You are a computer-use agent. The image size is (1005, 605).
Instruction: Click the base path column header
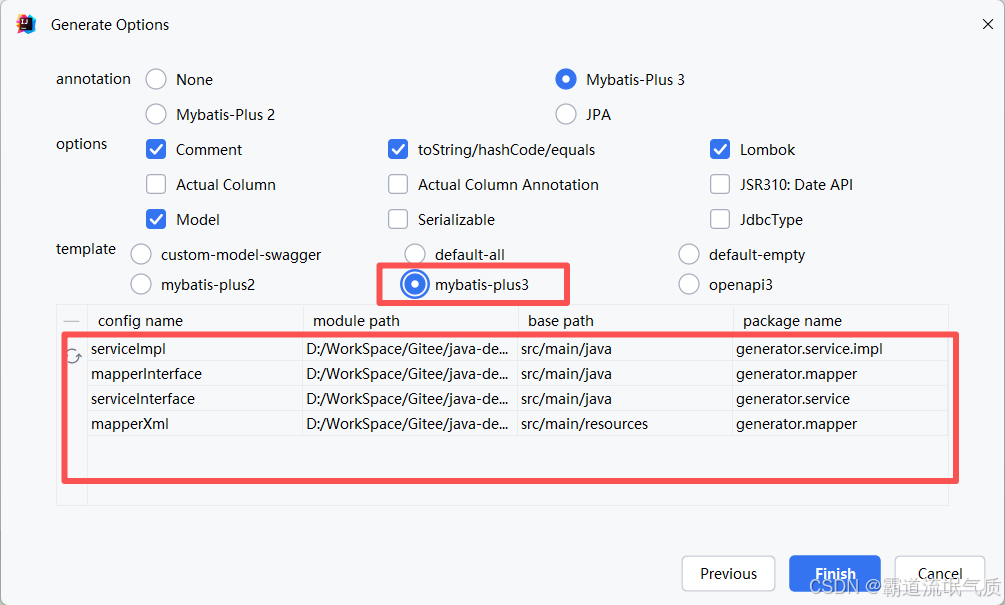pyautogui.click(x=626, y=321)
